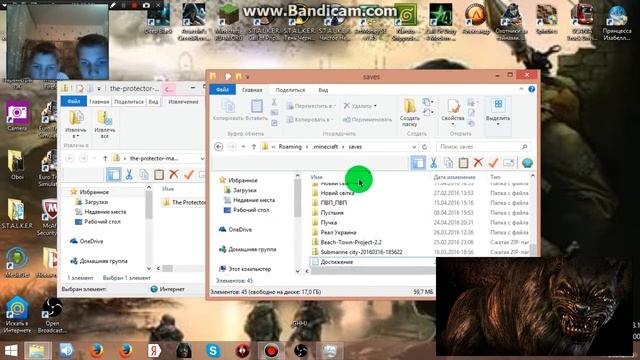Open Camera desktop shortcut
The image size is (640, 360).
17,116
